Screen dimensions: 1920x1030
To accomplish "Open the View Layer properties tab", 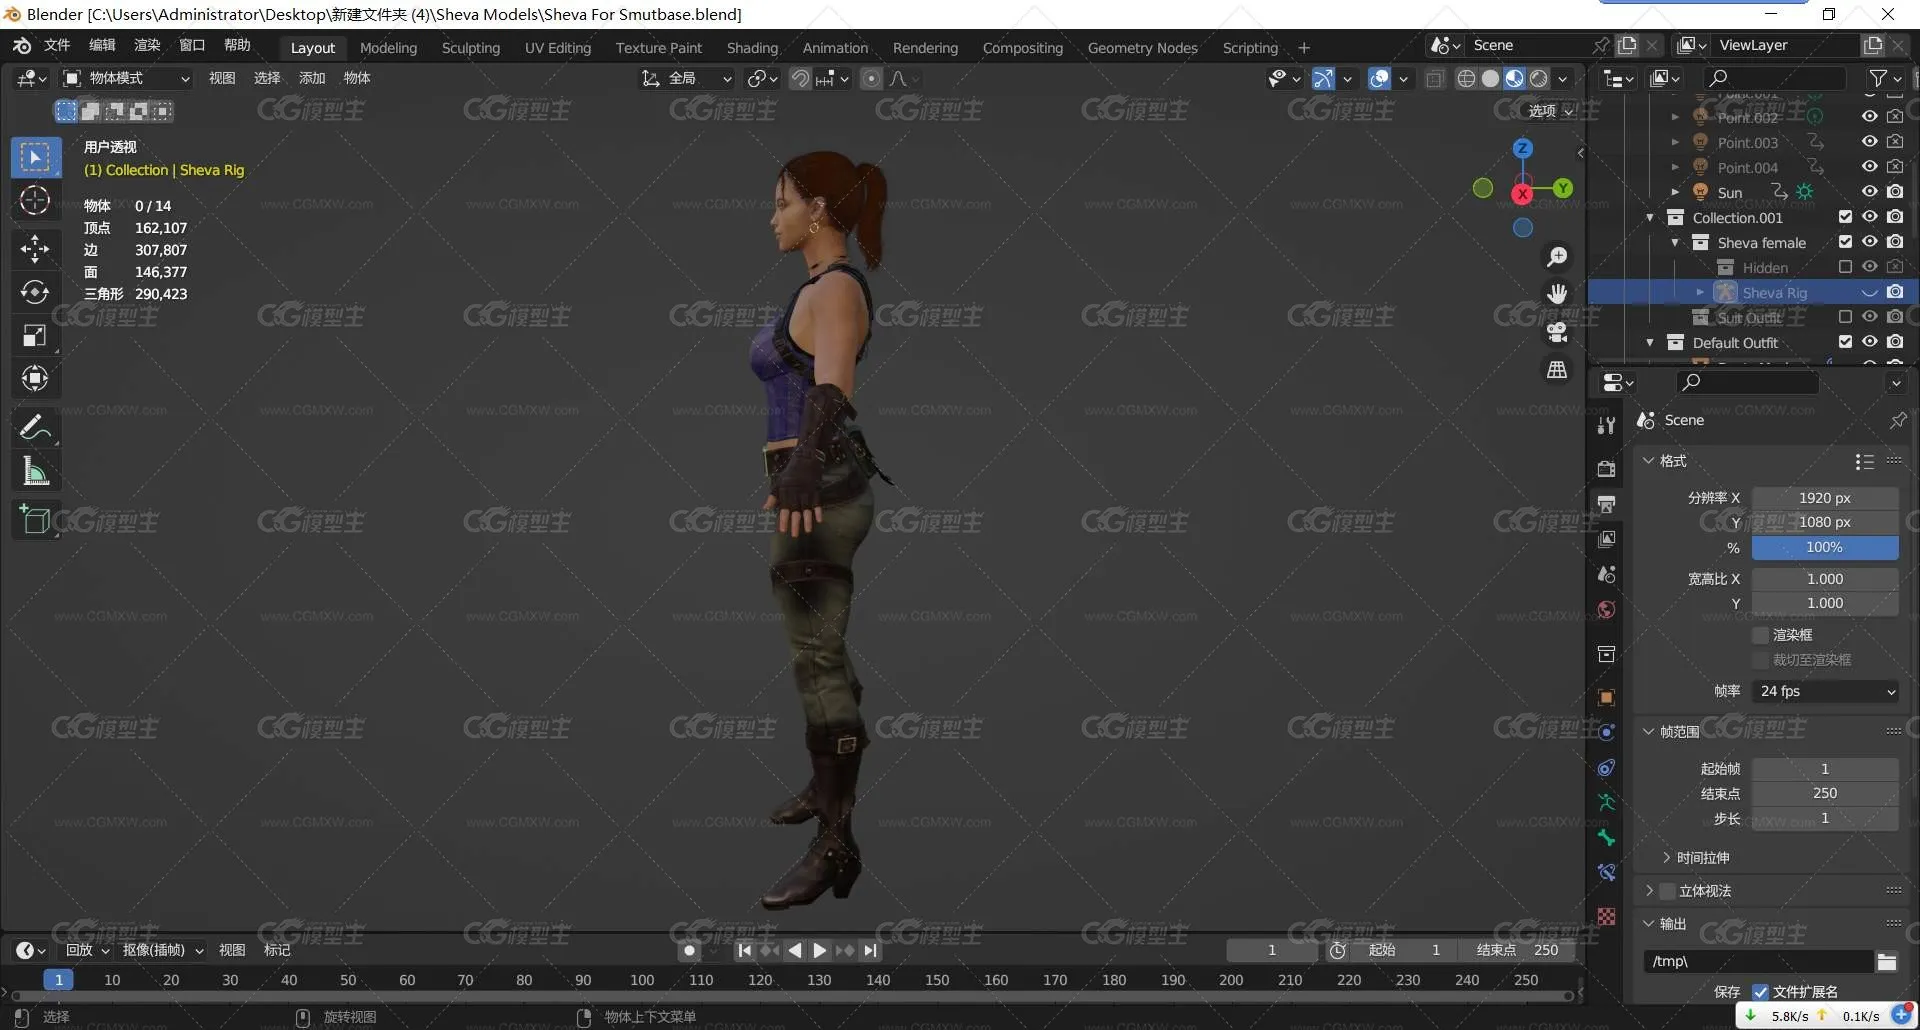I will point(1606,539).
